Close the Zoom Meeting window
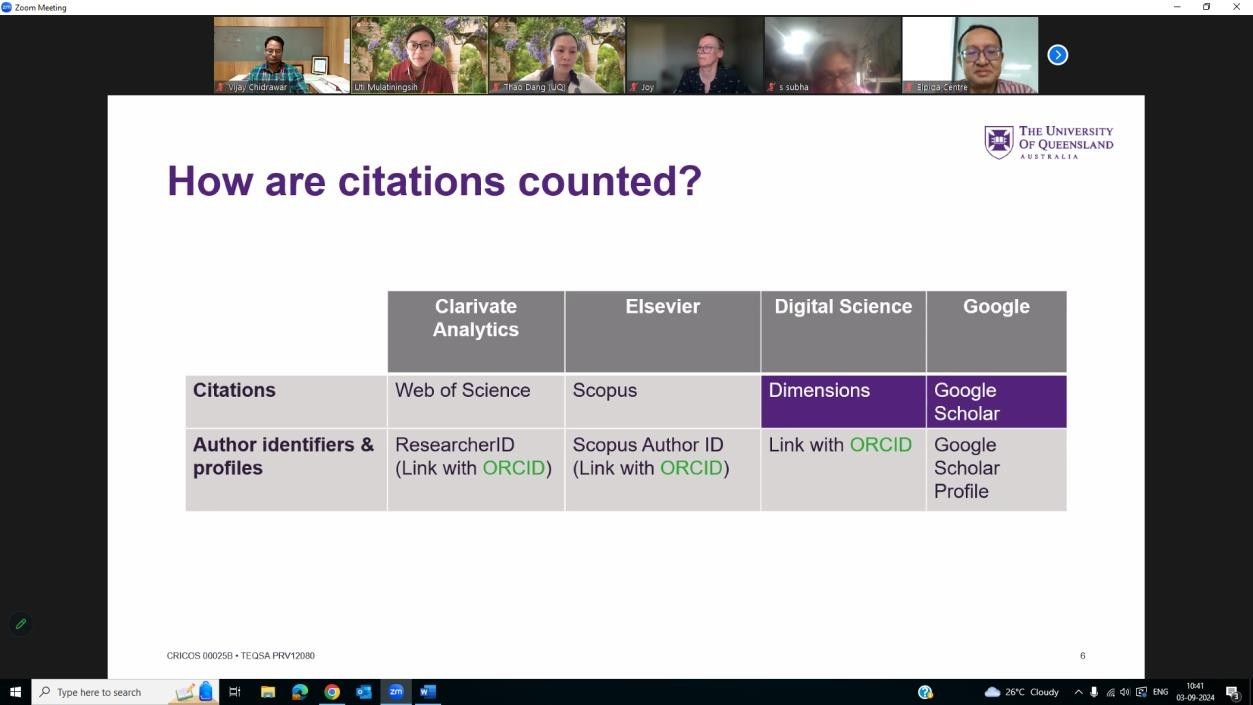The height and width of the screenshot is (705, 1253). tap(1237, 7)
